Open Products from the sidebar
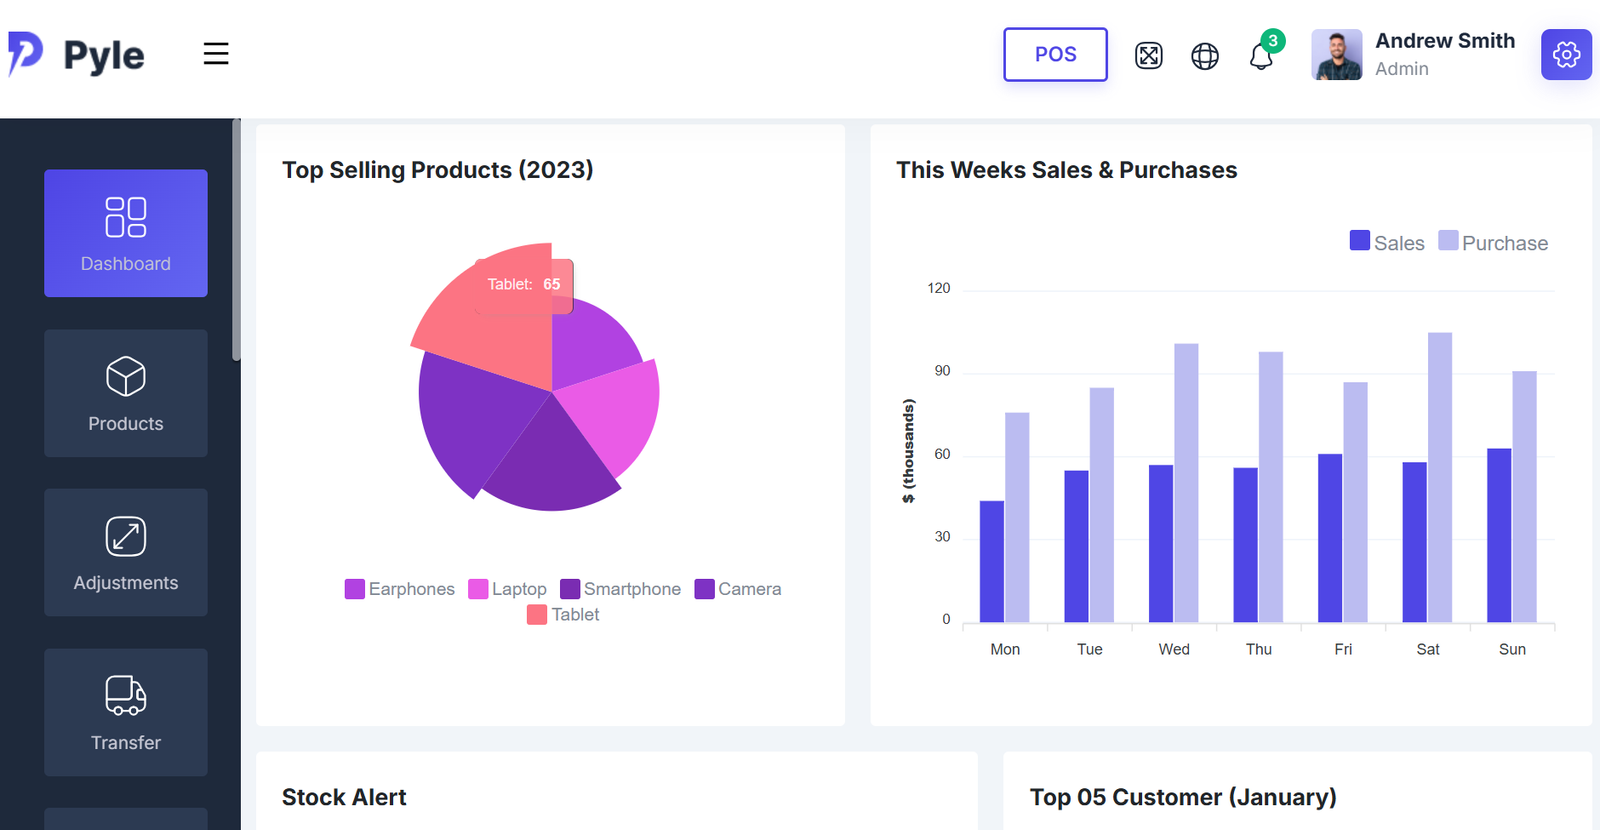Screen dimensions: 1600x830 [126, 393]
